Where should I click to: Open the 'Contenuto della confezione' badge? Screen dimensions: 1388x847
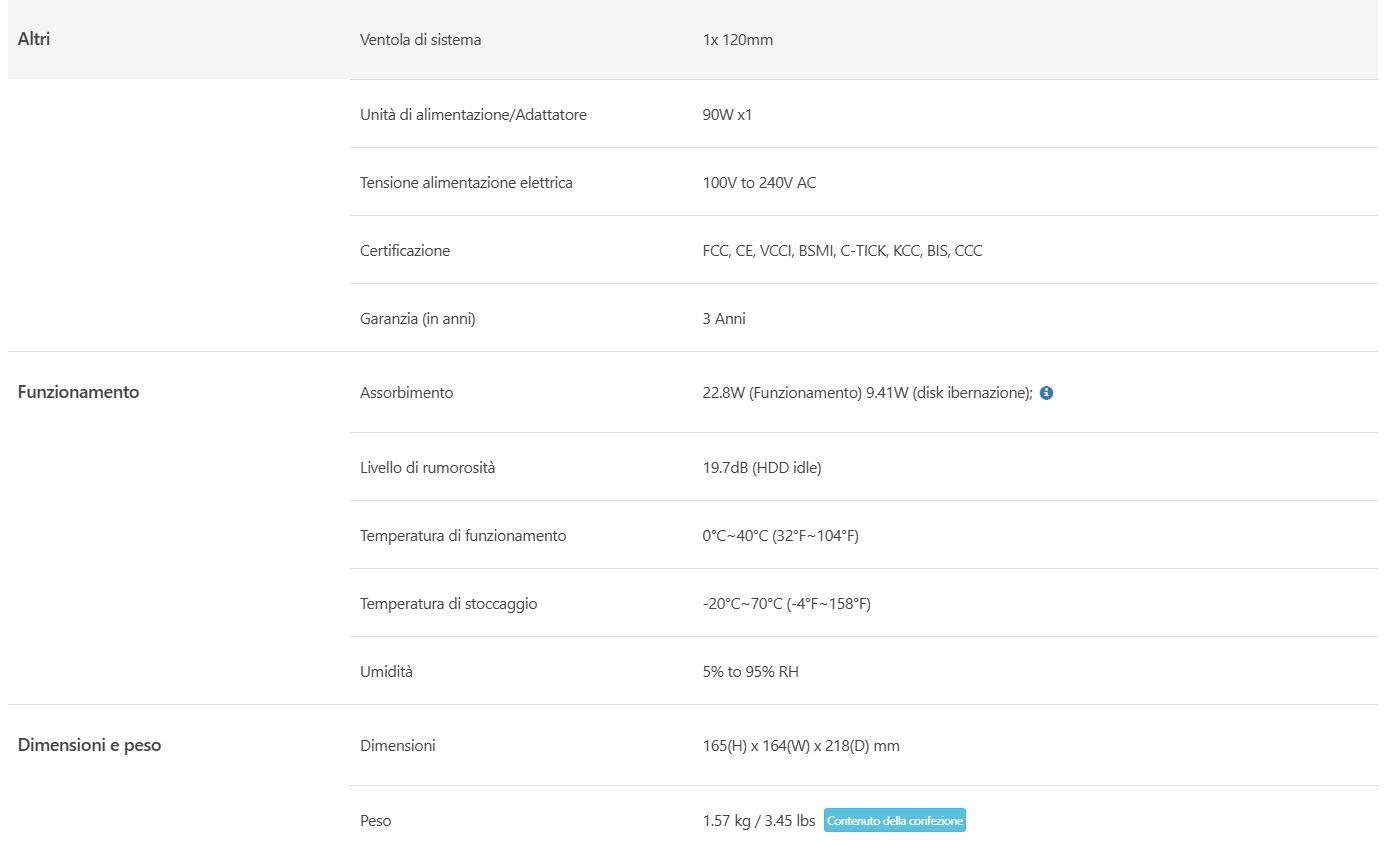click(x=894, y=821)
